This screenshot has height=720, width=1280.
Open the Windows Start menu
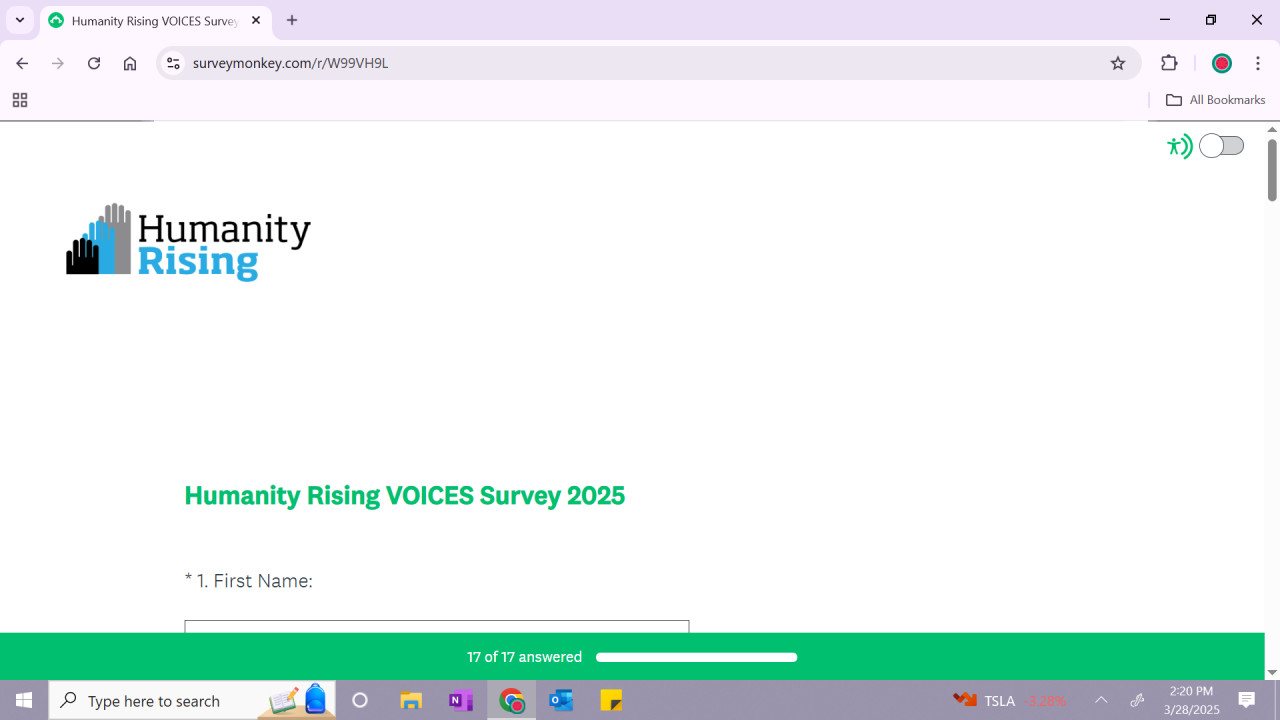tap(24, 700)
